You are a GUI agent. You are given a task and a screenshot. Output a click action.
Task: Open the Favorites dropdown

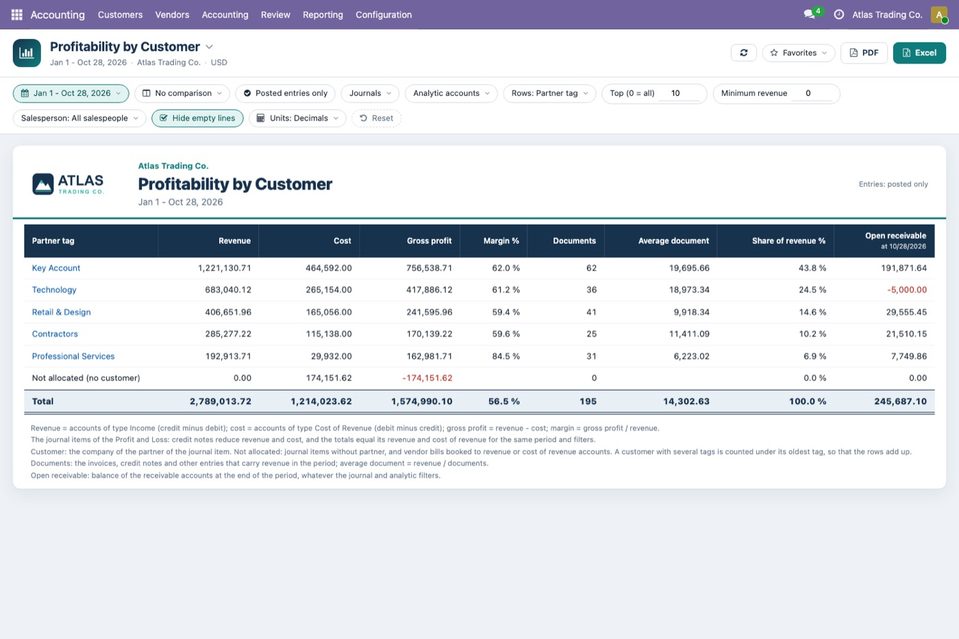click(798, 53)
